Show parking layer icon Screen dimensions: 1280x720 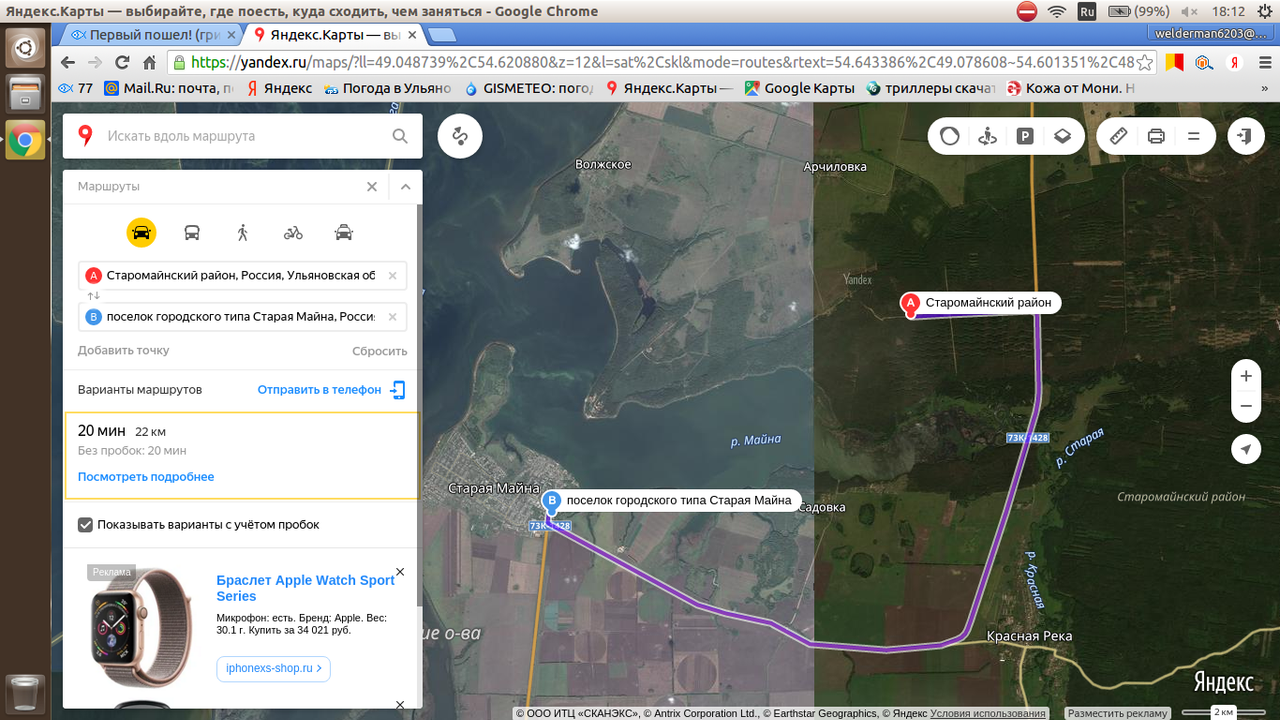point(1025,136)
